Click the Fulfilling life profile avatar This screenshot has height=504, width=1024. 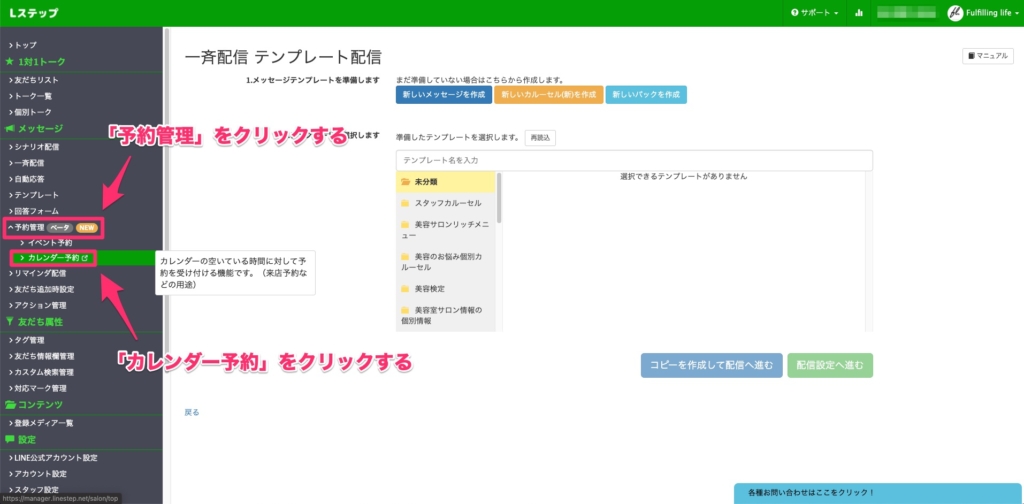coord(955,13)
